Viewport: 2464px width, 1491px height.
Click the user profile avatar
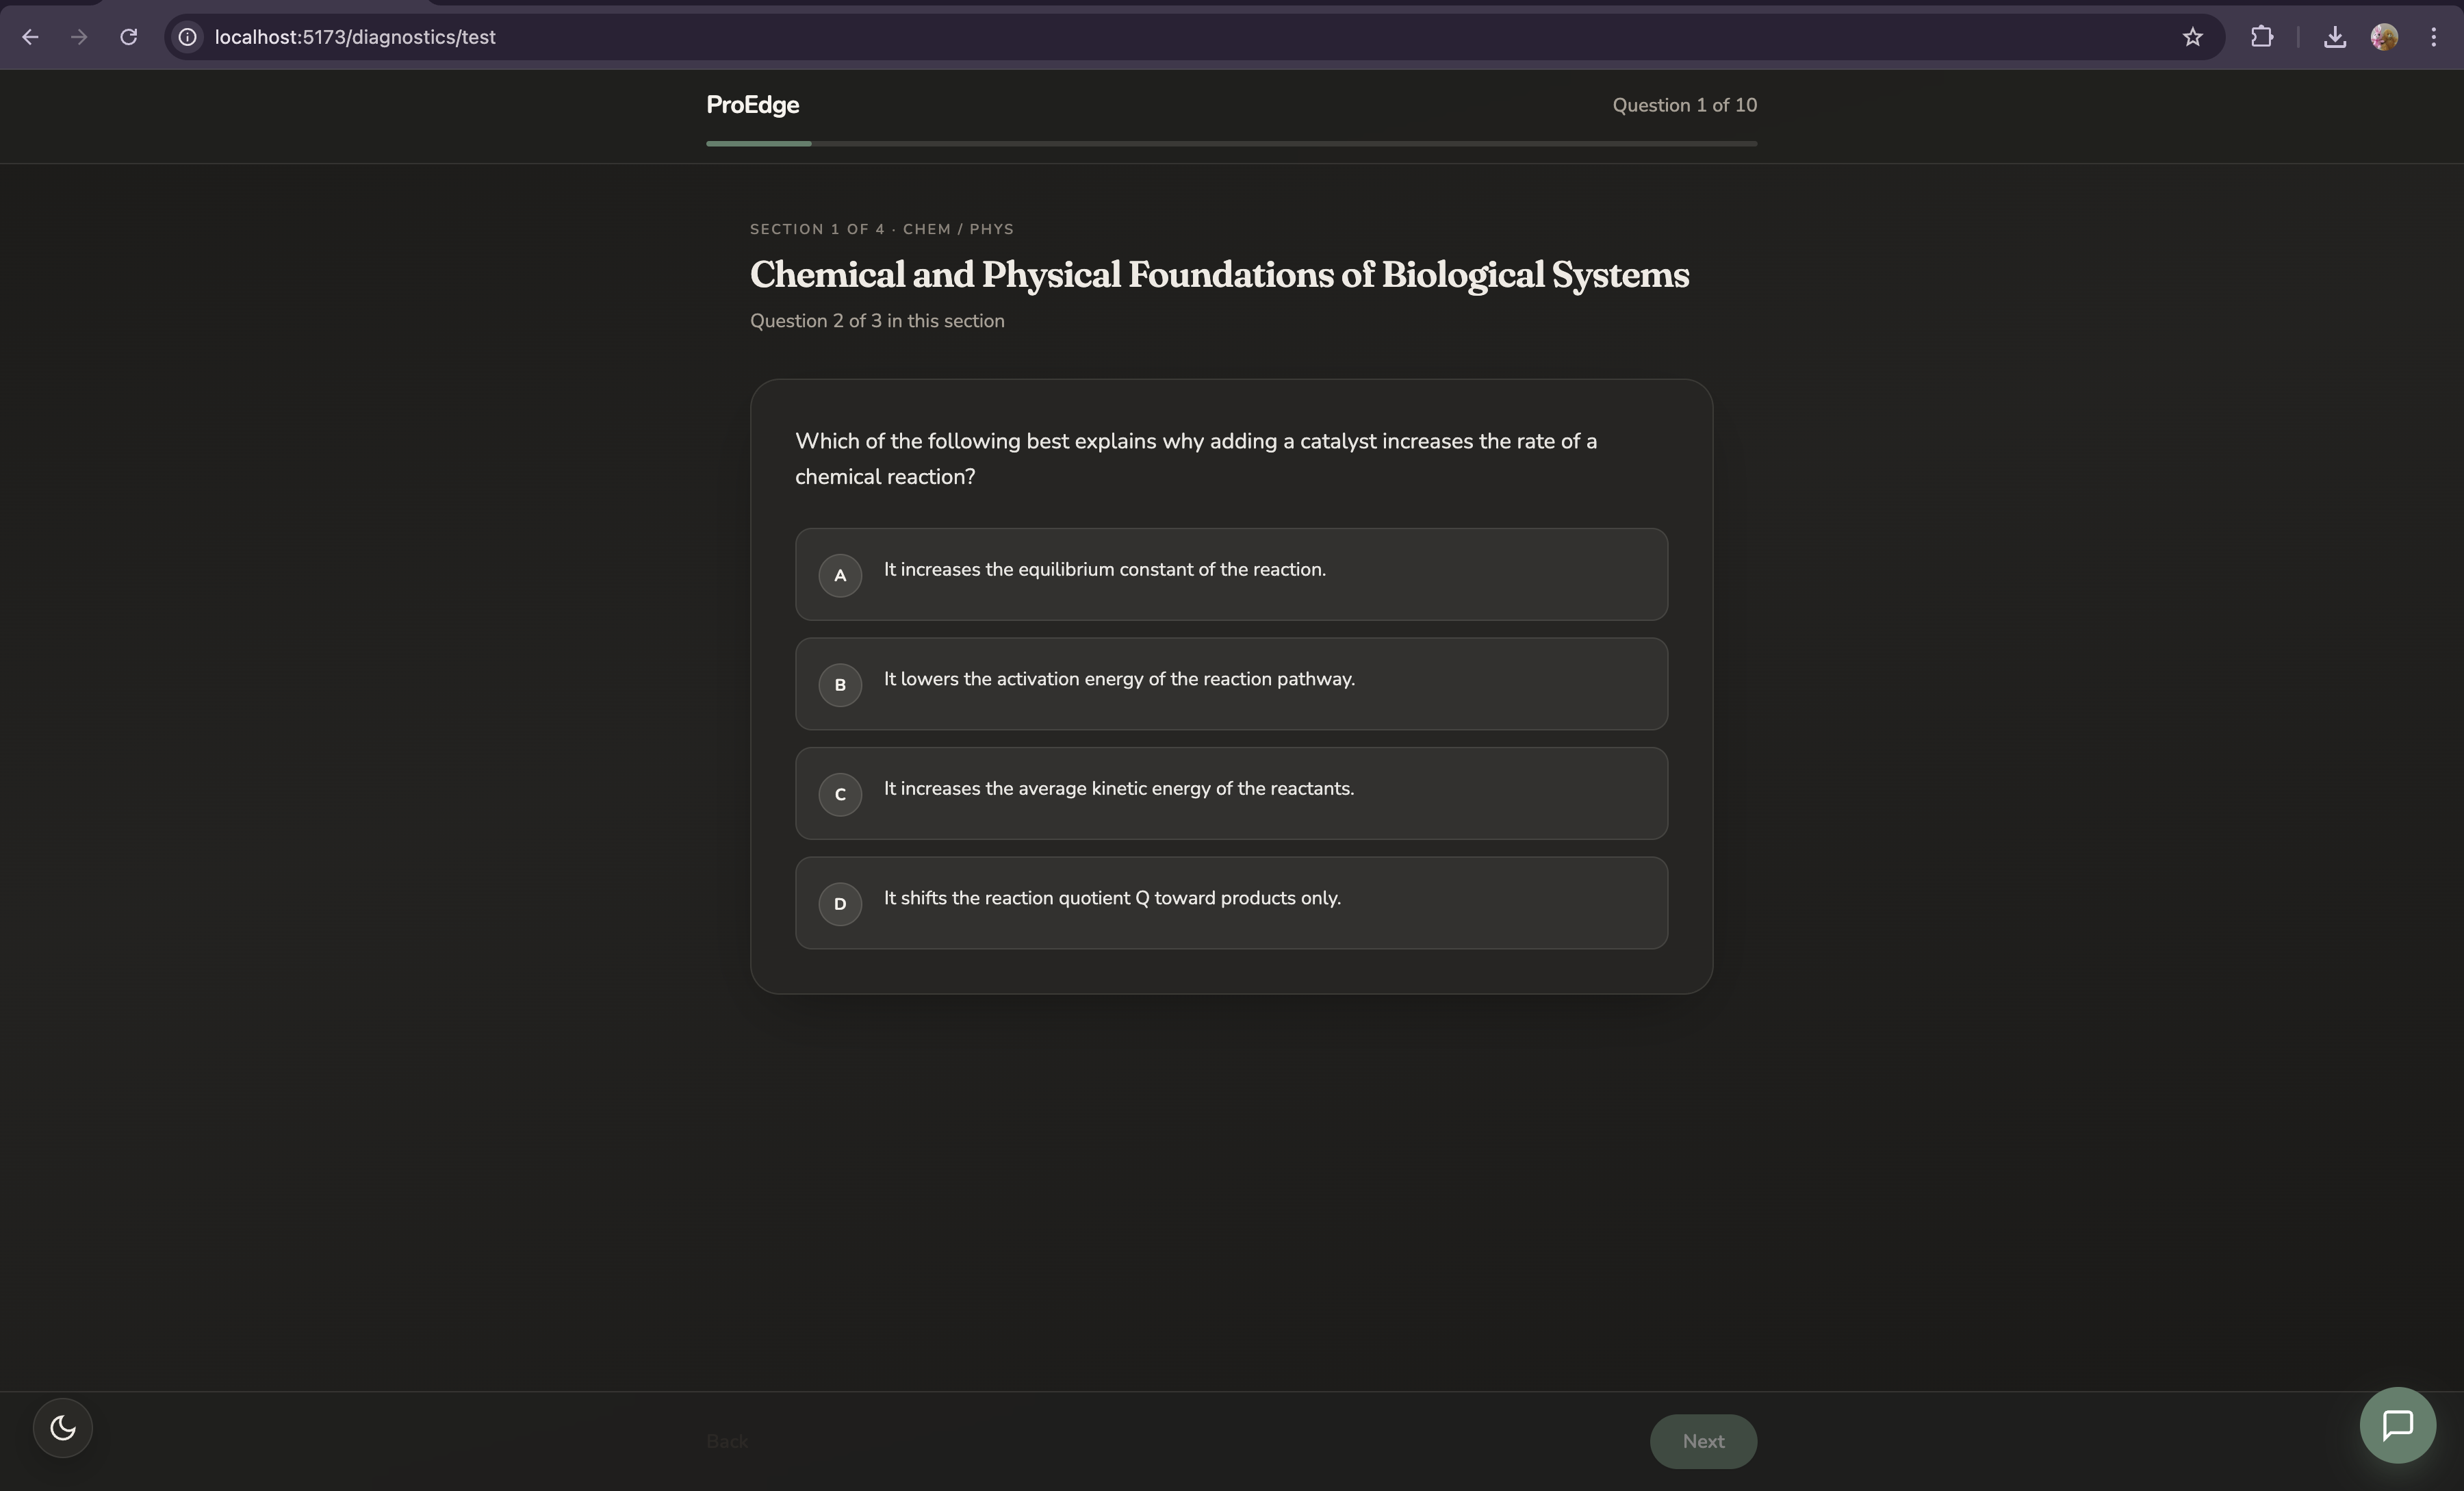(x=2384, y=37)
